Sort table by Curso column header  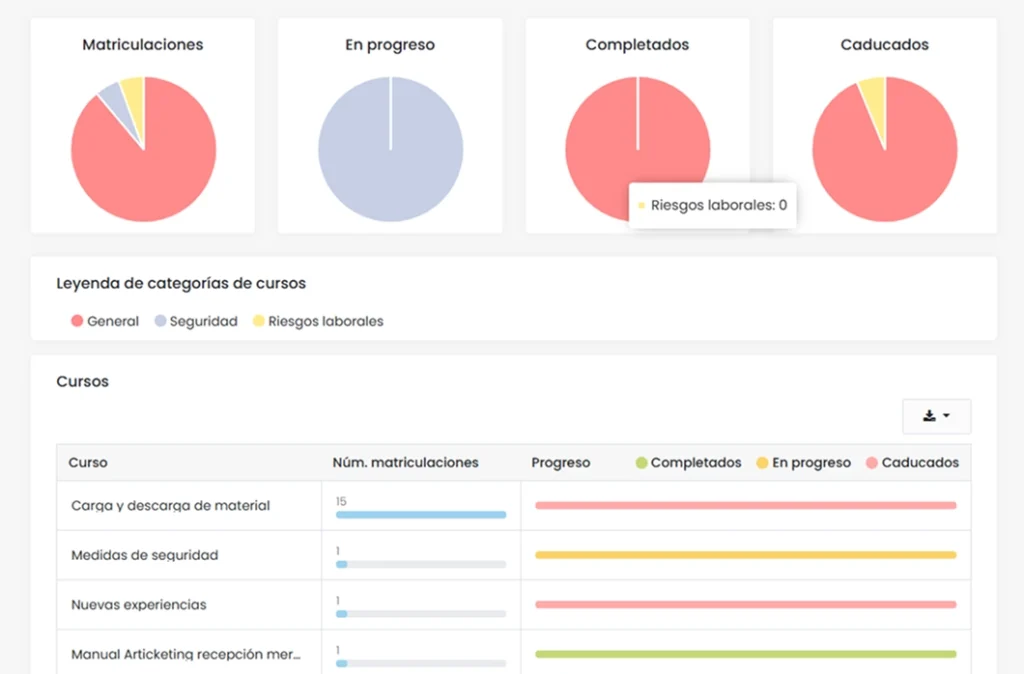coord(88,463)
